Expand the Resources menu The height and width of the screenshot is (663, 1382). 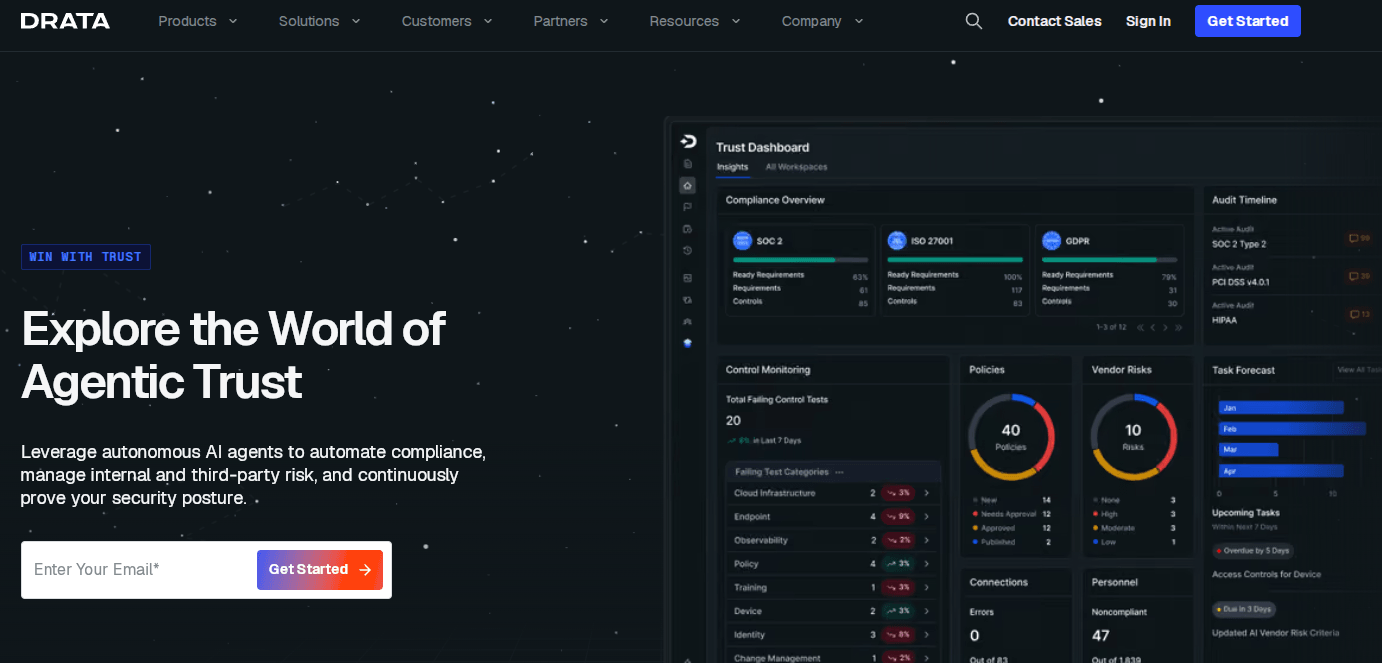click(695, 21)
